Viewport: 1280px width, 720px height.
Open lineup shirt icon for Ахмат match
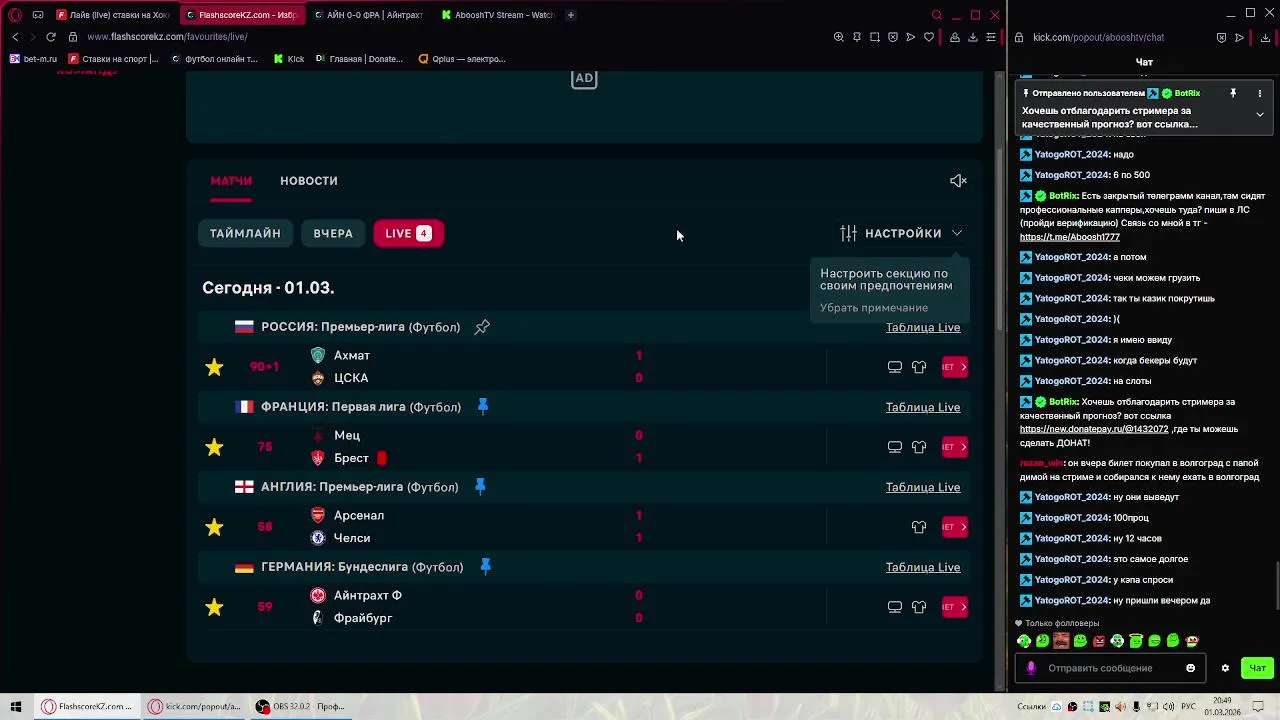coord(919,367)
